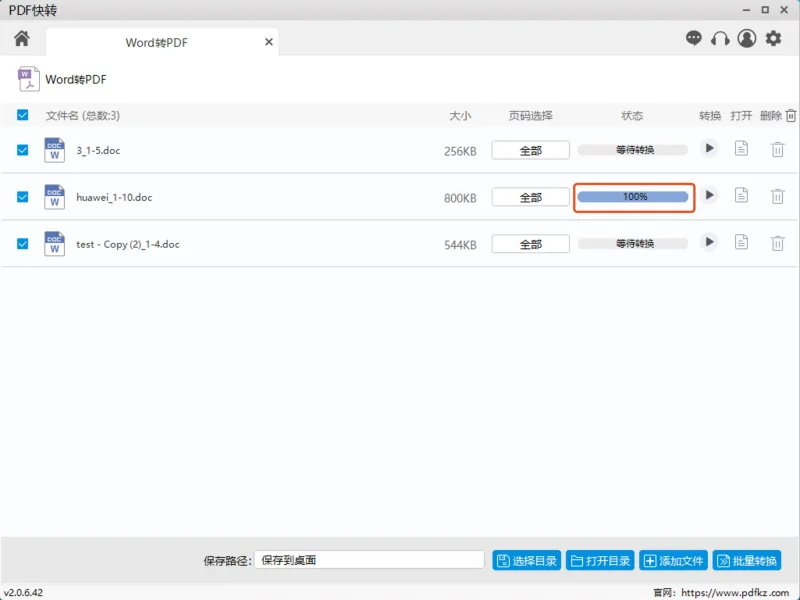Open page selection 全部 for 3_1-5.doc
The width and height of the screenshot is (800, 600).
[531, 151]
